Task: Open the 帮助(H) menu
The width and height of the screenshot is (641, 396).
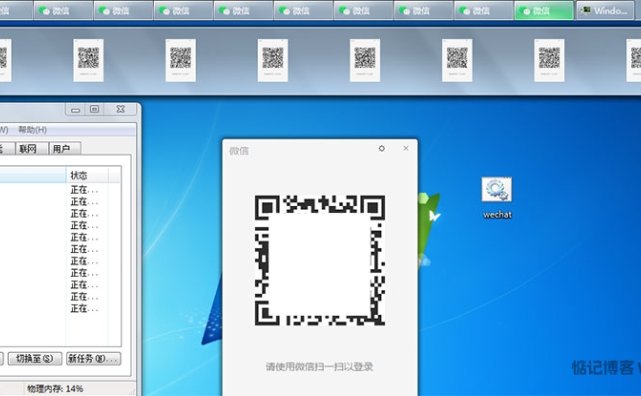Action: (32, 130)
